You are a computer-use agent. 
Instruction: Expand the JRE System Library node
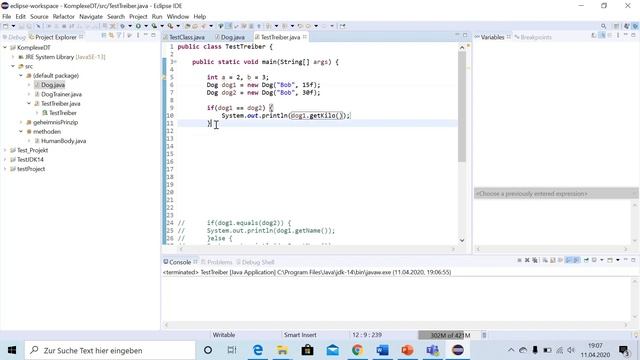[x=13, y=57]
